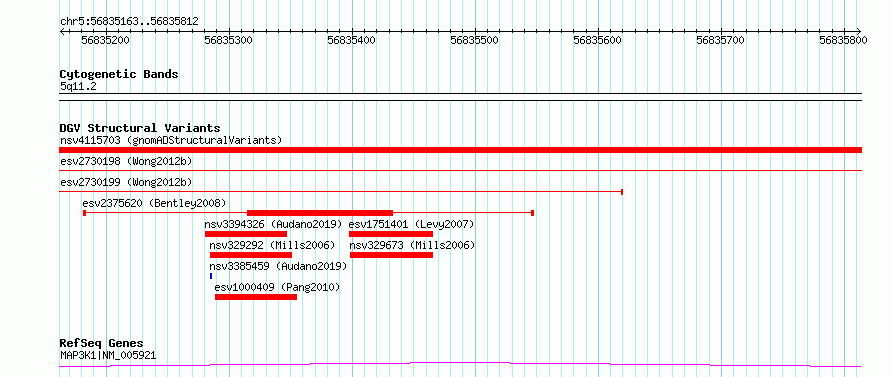Image resolution: width=890 pixels, height=377 pixels.
Task: Click the esv1751401 (Levy2007) label
Action: coord(412,224)
